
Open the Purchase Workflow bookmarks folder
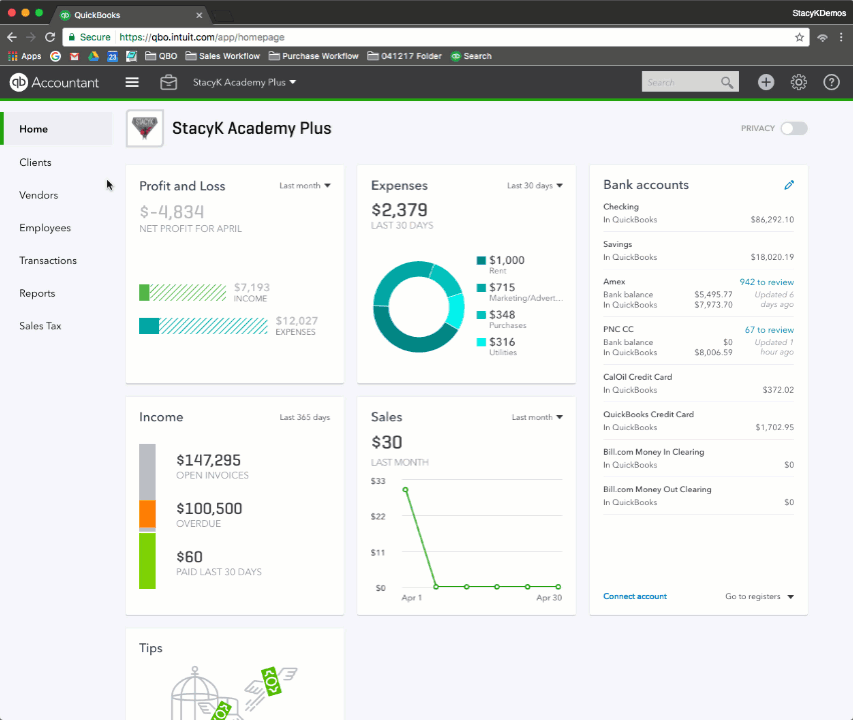click(x=313, y=56)
